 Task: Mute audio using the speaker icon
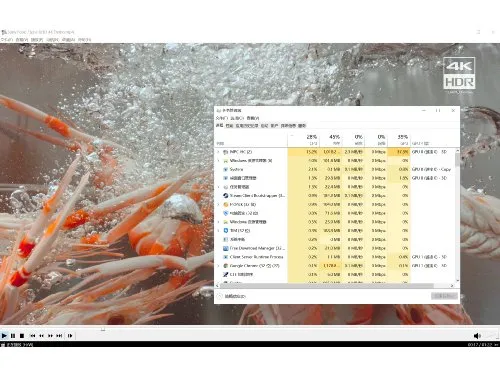click(477, 335)
